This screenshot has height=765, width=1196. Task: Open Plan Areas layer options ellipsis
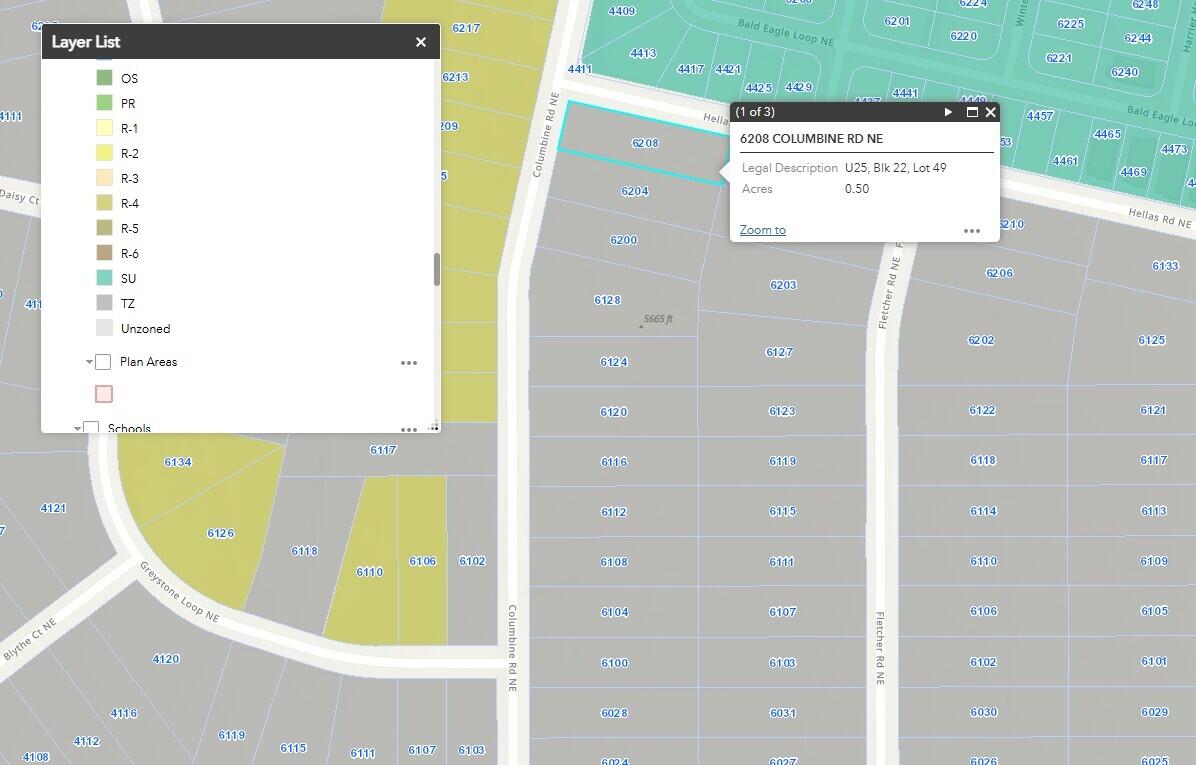(408, 363)
